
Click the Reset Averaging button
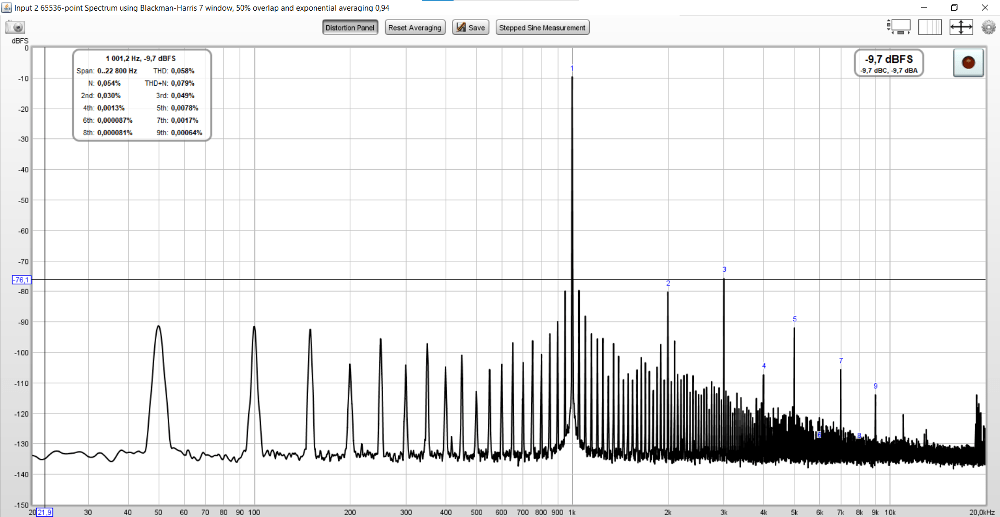click(415, 27)
